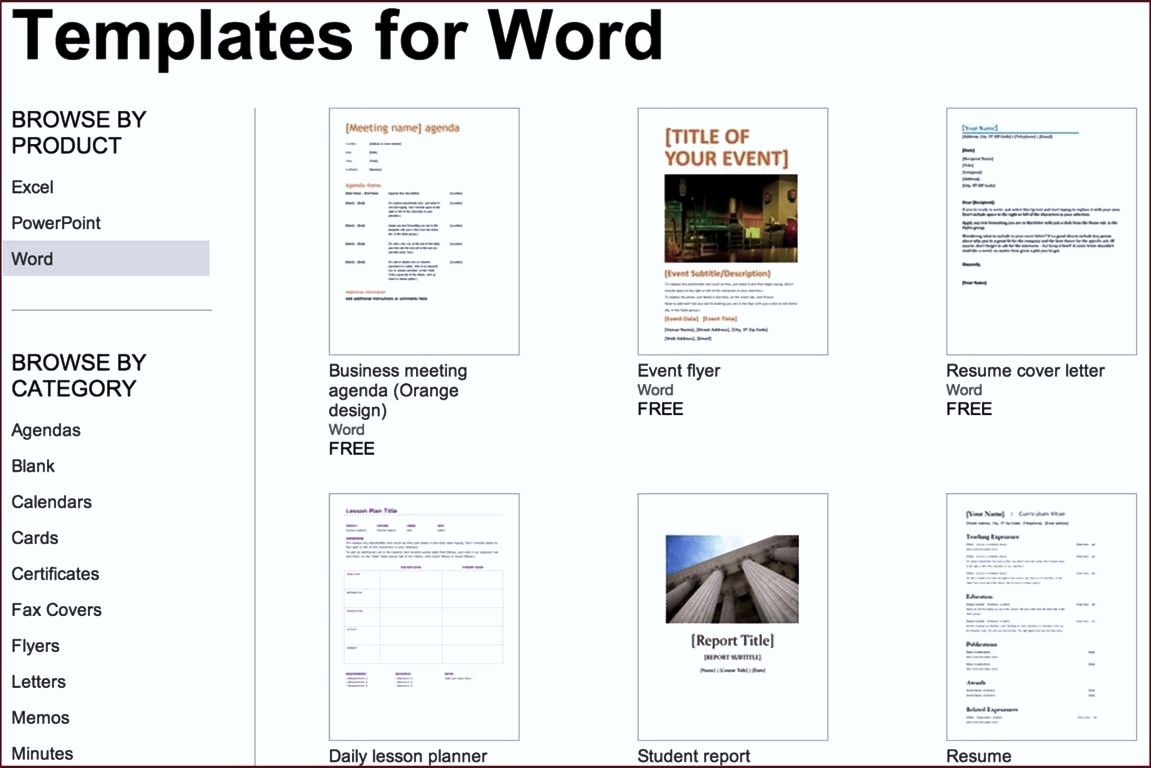Open the Agendas category
This screenshot has height=768, width=1151.
[46, 430]
